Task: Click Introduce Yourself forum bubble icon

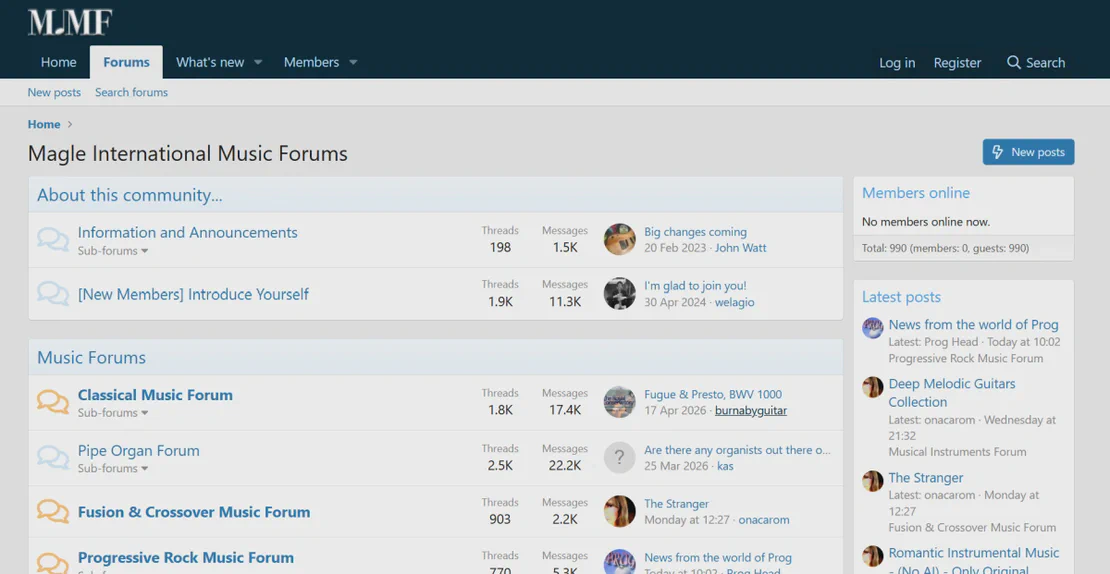Action: coord(53,294)
